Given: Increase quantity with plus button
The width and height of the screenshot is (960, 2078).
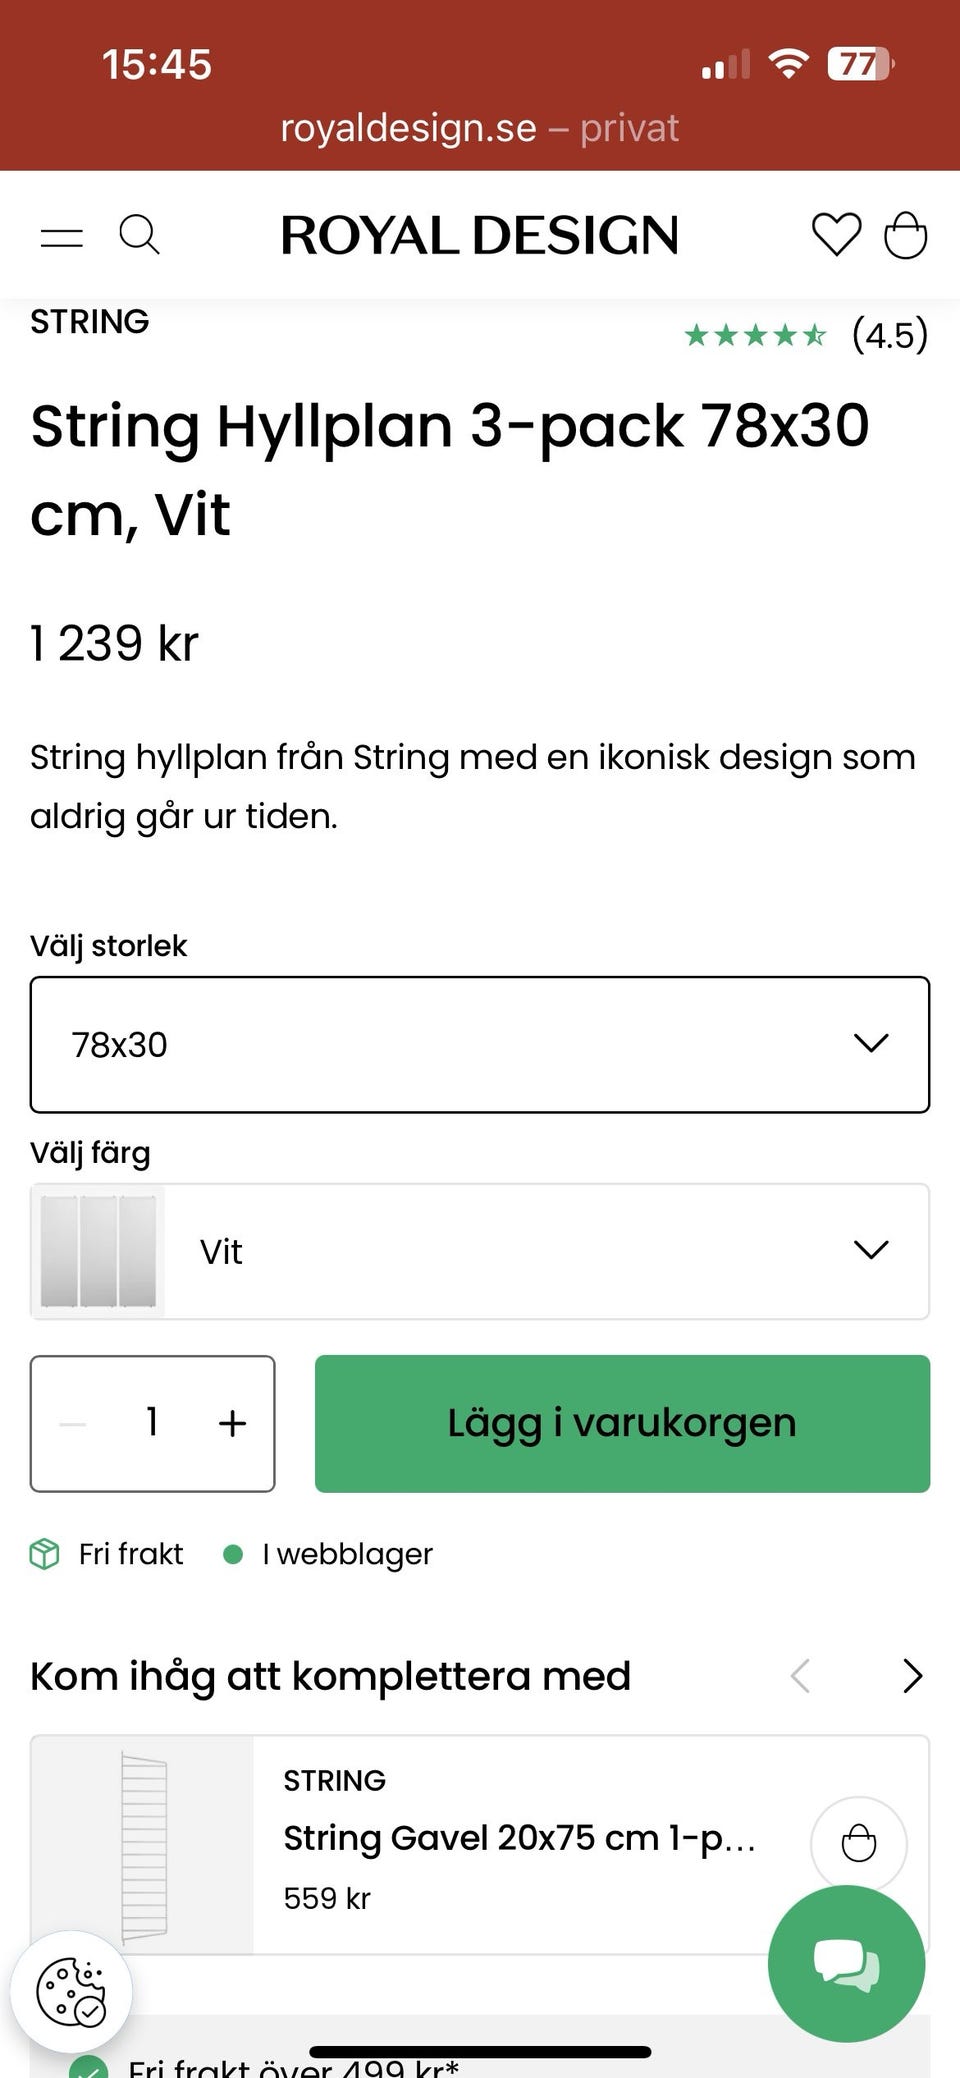Looking at the screenshot, I should 232,1423.
